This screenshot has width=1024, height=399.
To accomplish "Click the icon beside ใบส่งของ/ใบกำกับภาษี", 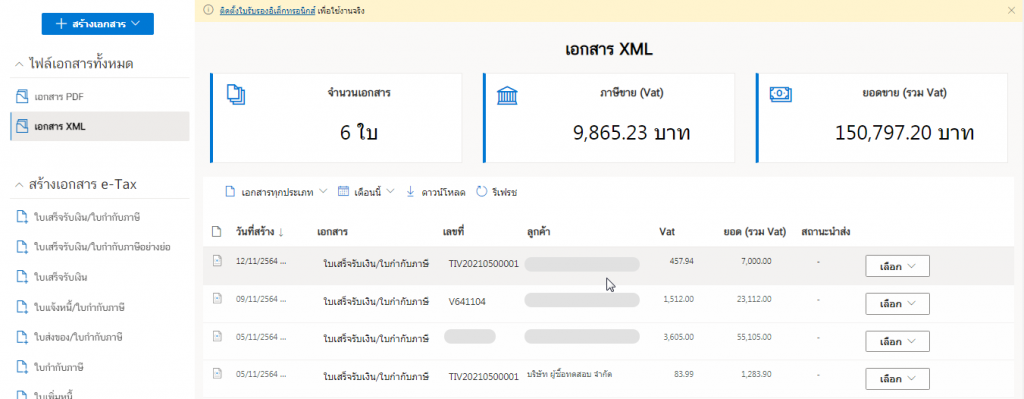I will pos(22,338).
